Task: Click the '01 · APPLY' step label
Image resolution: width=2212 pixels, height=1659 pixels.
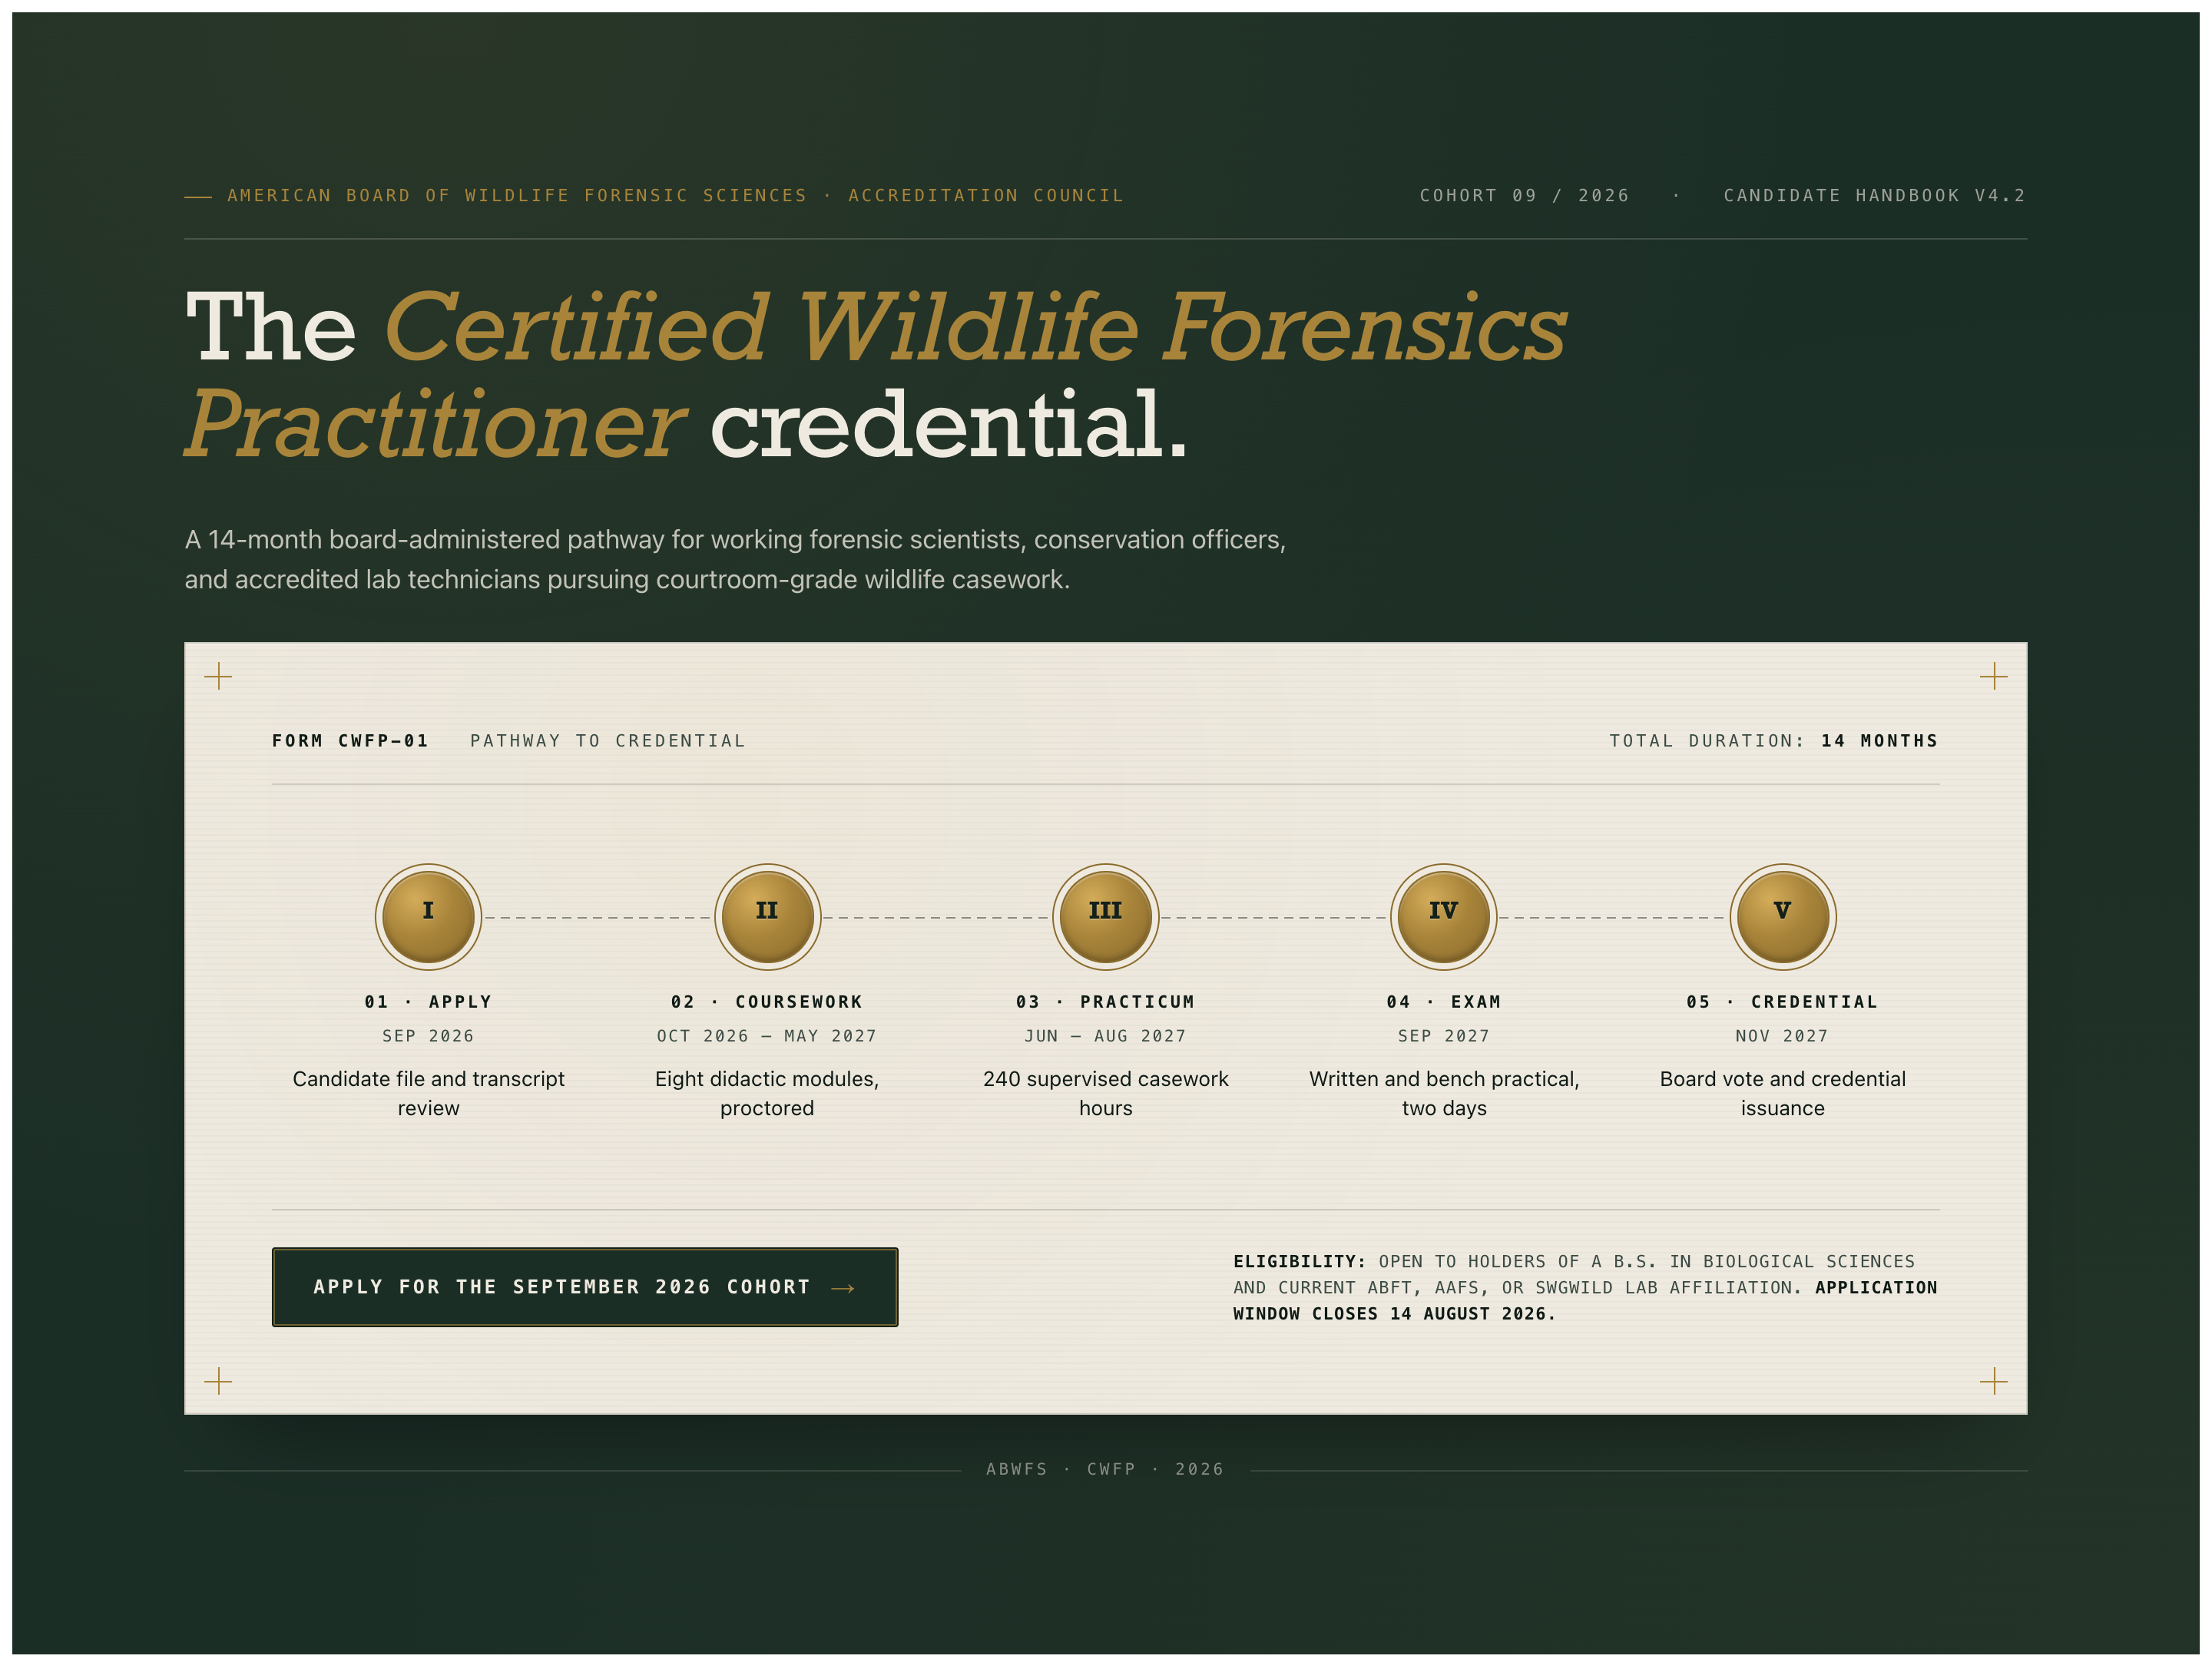Action: [428, 1002]
